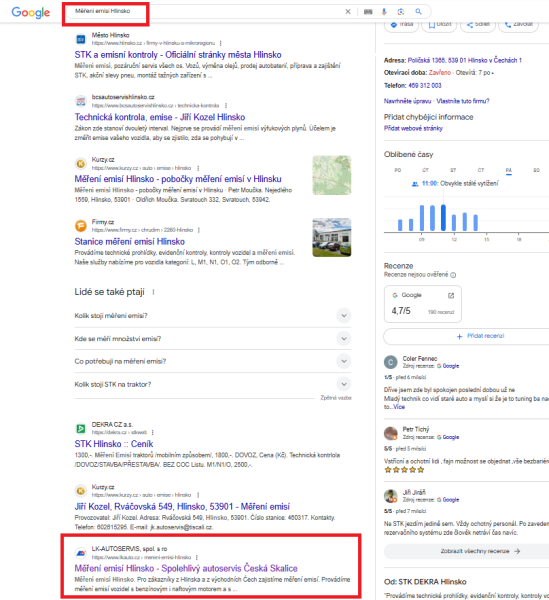
Task: Click the green DEKRA CZ favicon
Action: pyautogui.click(x=81, y=429)
